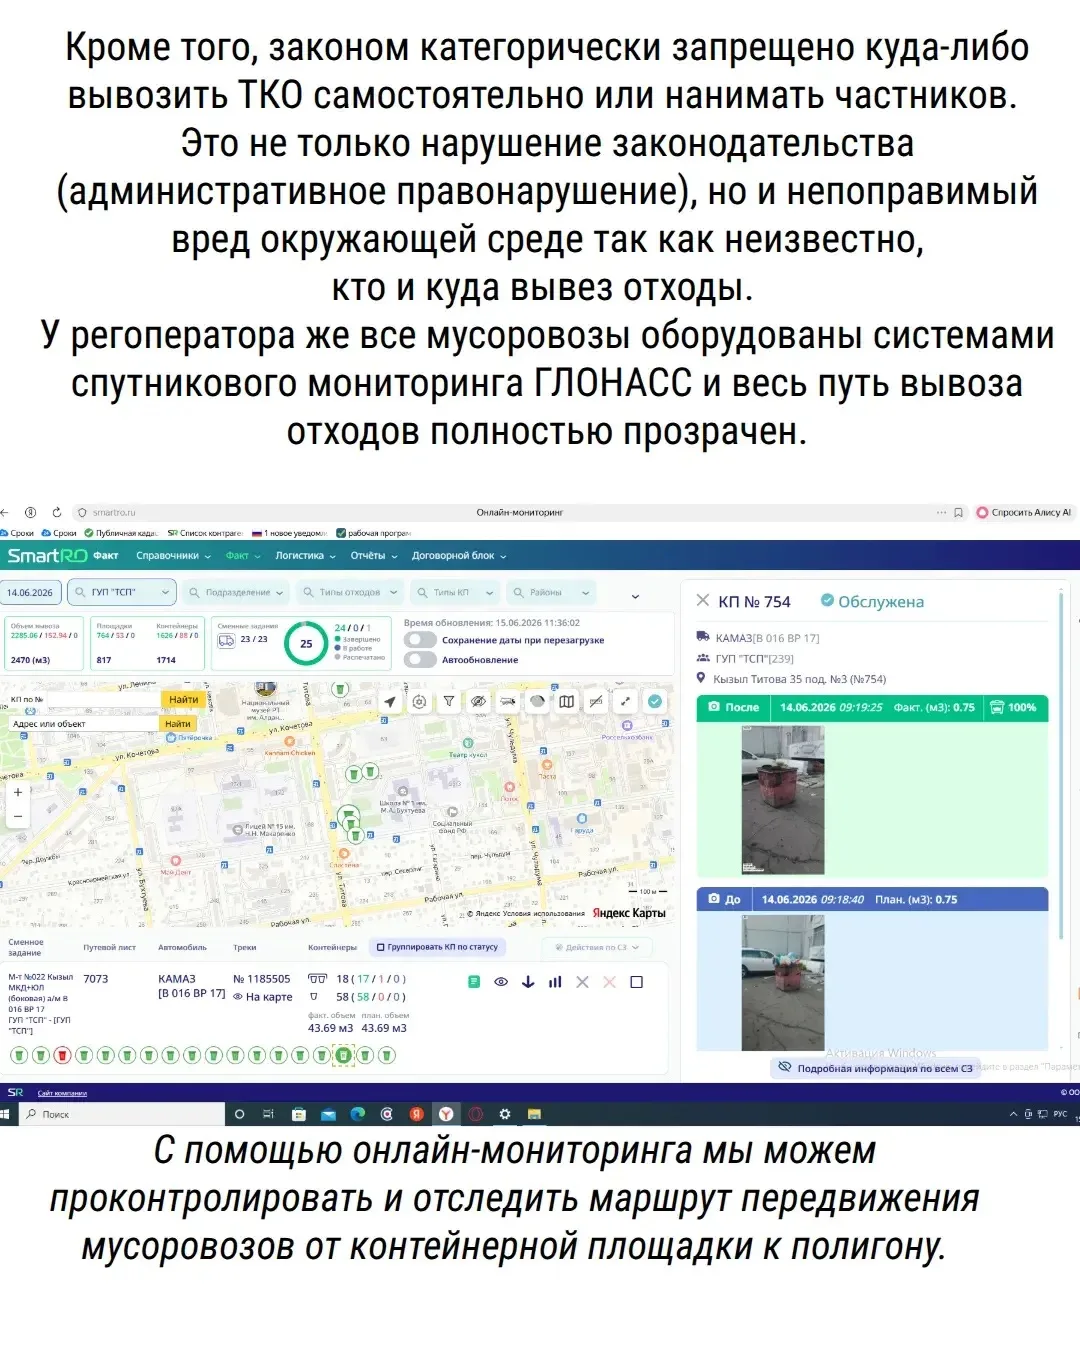
Task: Open the Договорной блок menu
Action: [x=459, y=556]
